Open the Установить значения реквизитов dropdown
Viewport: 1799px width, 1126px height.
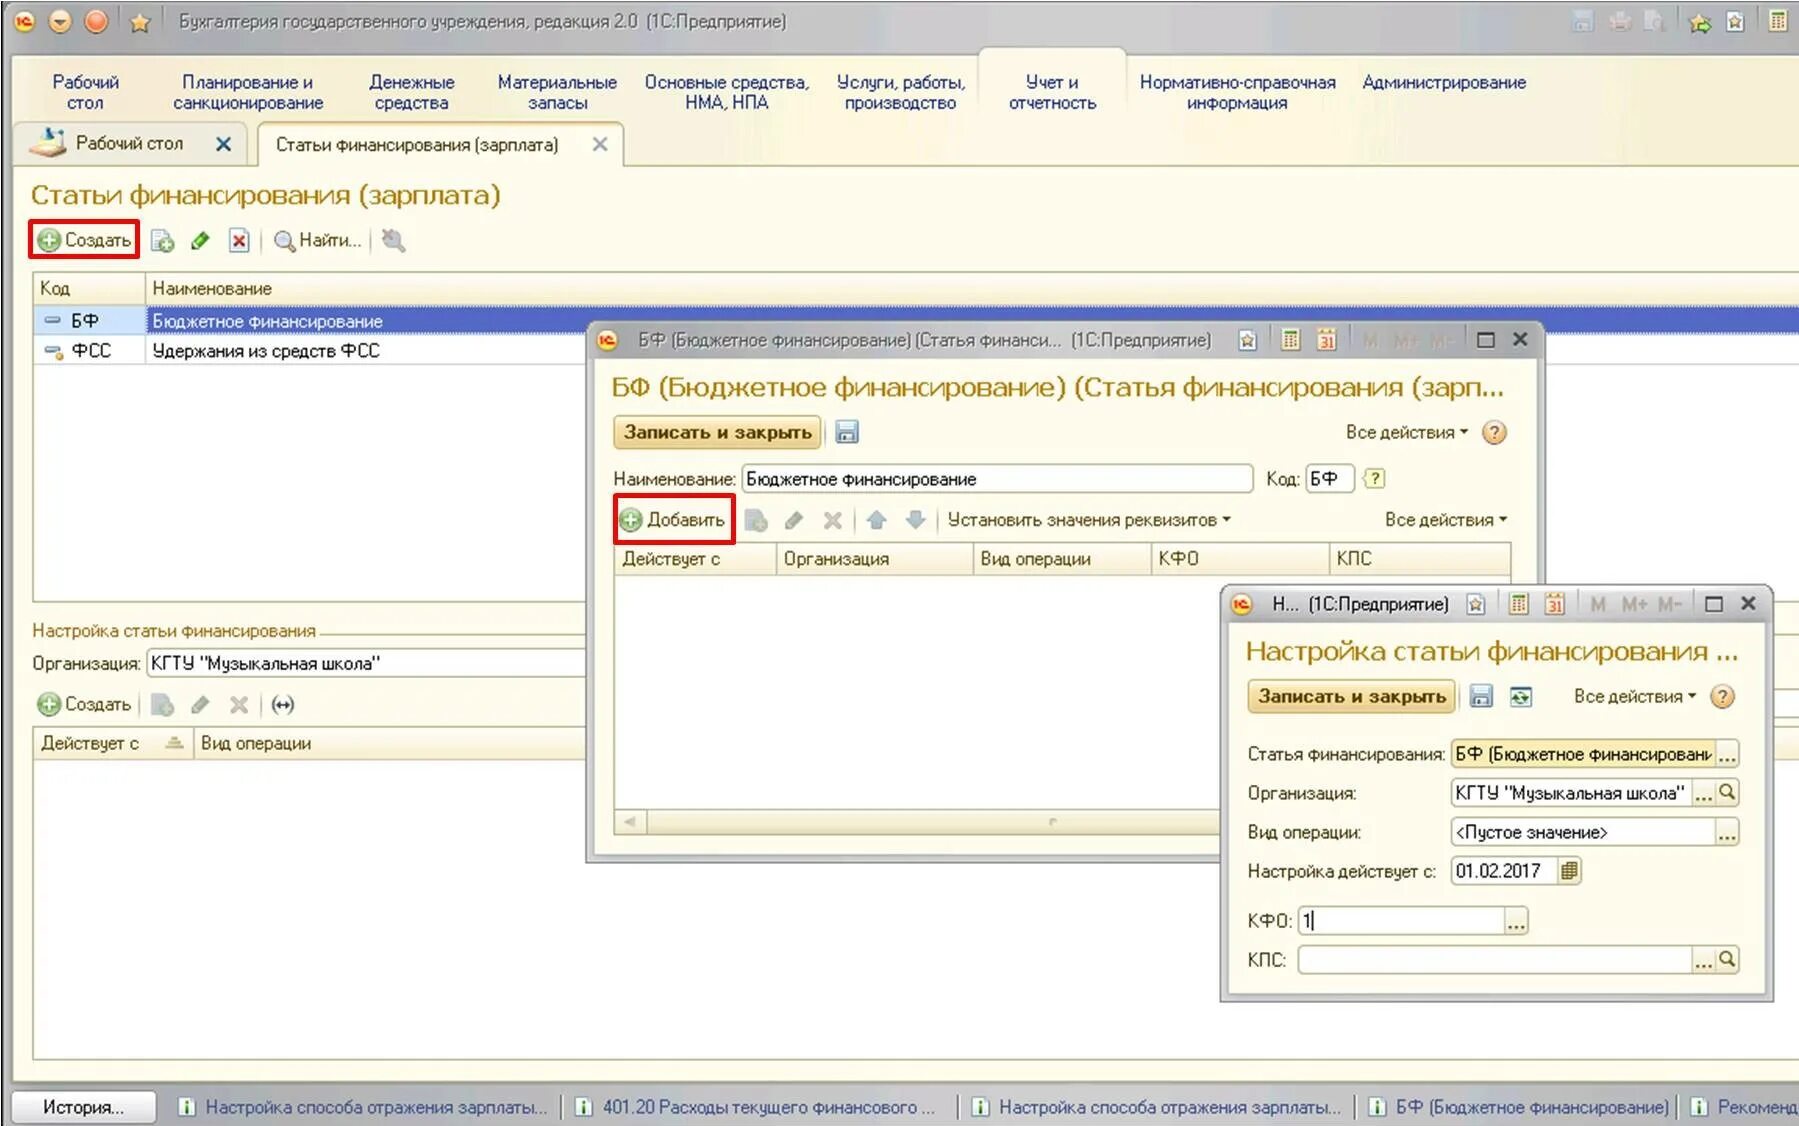(1089, 520)
